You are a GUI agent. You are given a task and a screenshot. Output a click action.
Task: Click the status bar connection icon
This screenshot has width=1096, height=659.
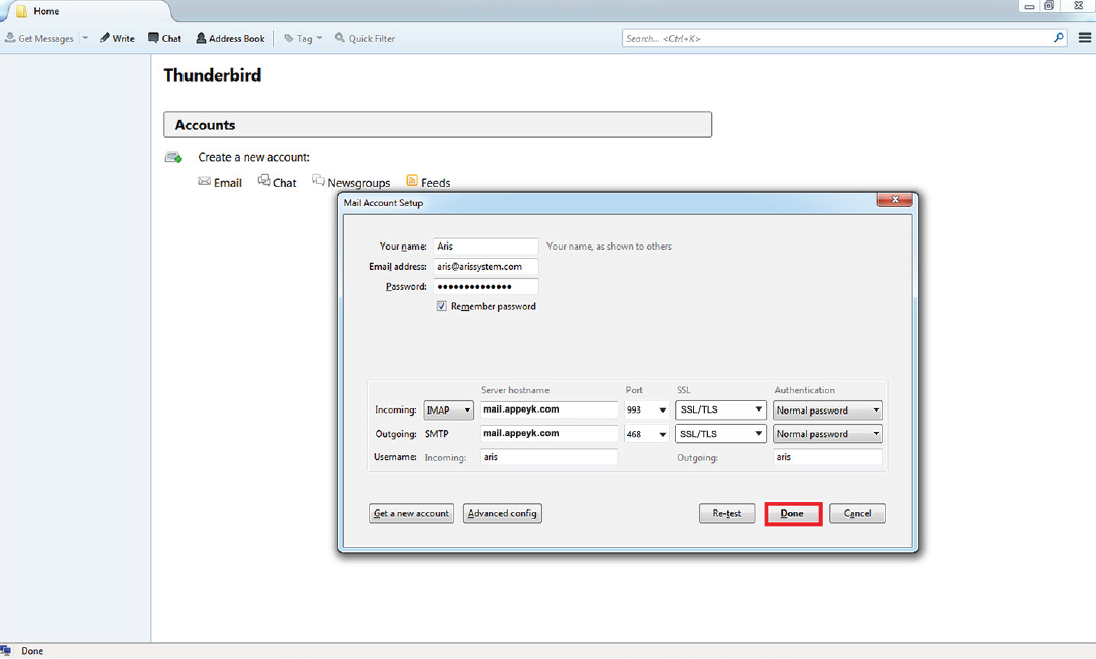coord(6,651)
